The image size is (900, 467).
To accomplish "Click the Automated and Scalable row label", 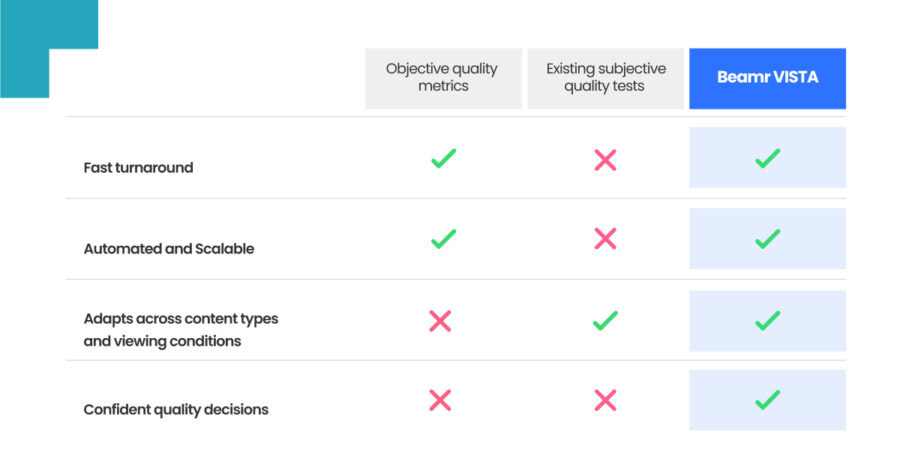I will pos(169,249).
